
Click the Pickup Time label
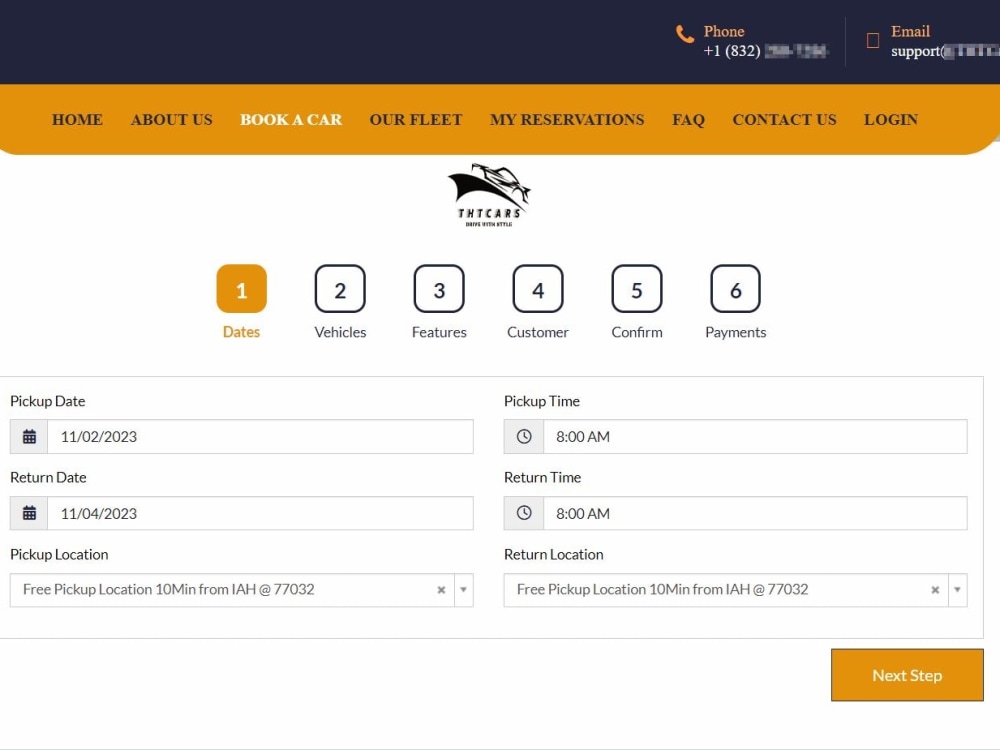[542, 401]
